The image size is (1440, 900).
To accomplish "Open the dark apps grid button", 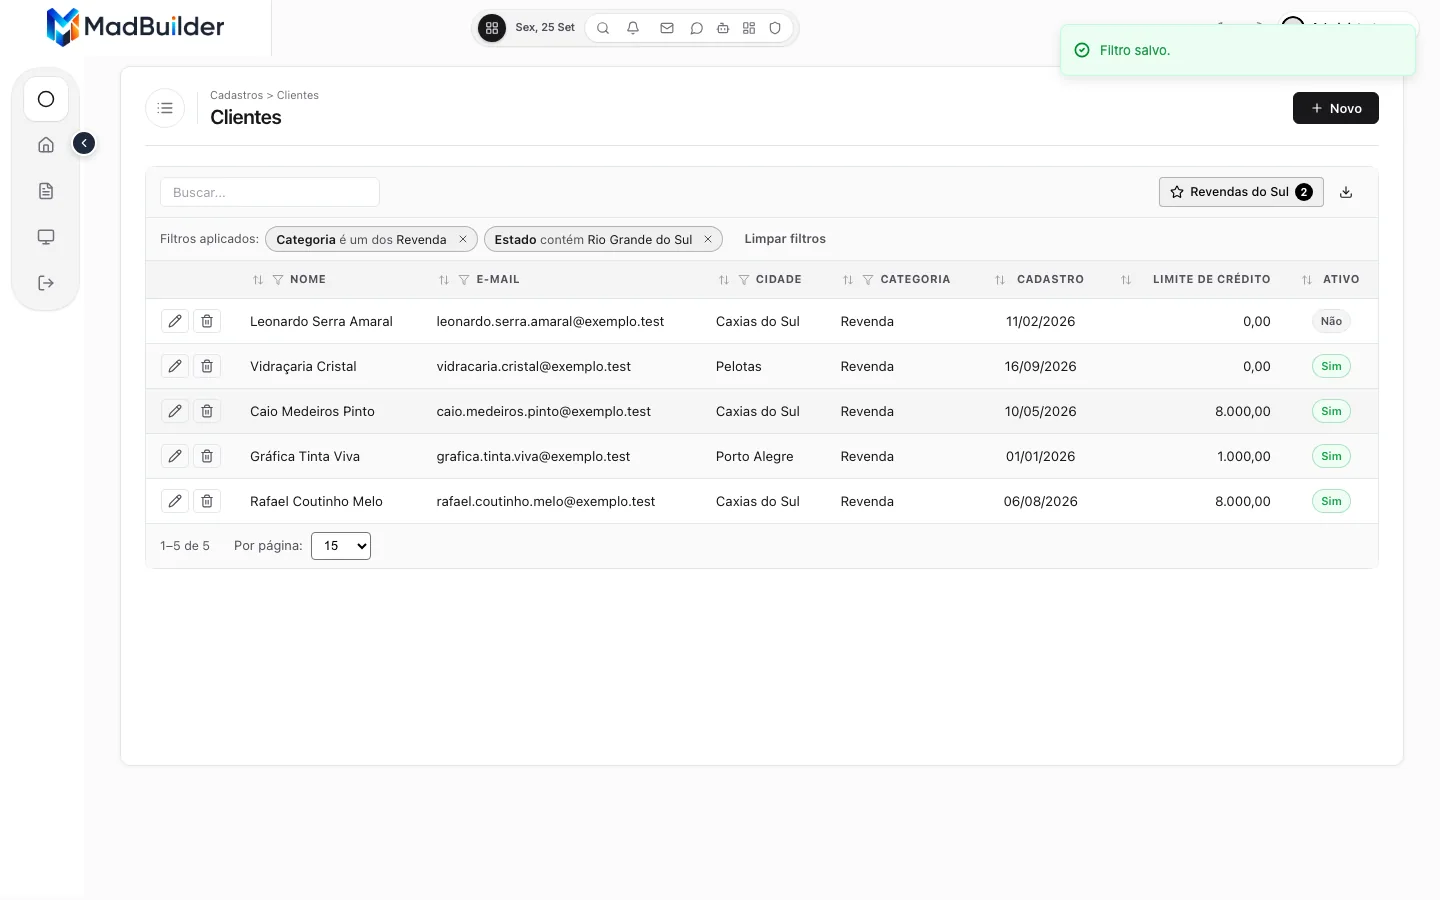I will (x=492, y=28).
